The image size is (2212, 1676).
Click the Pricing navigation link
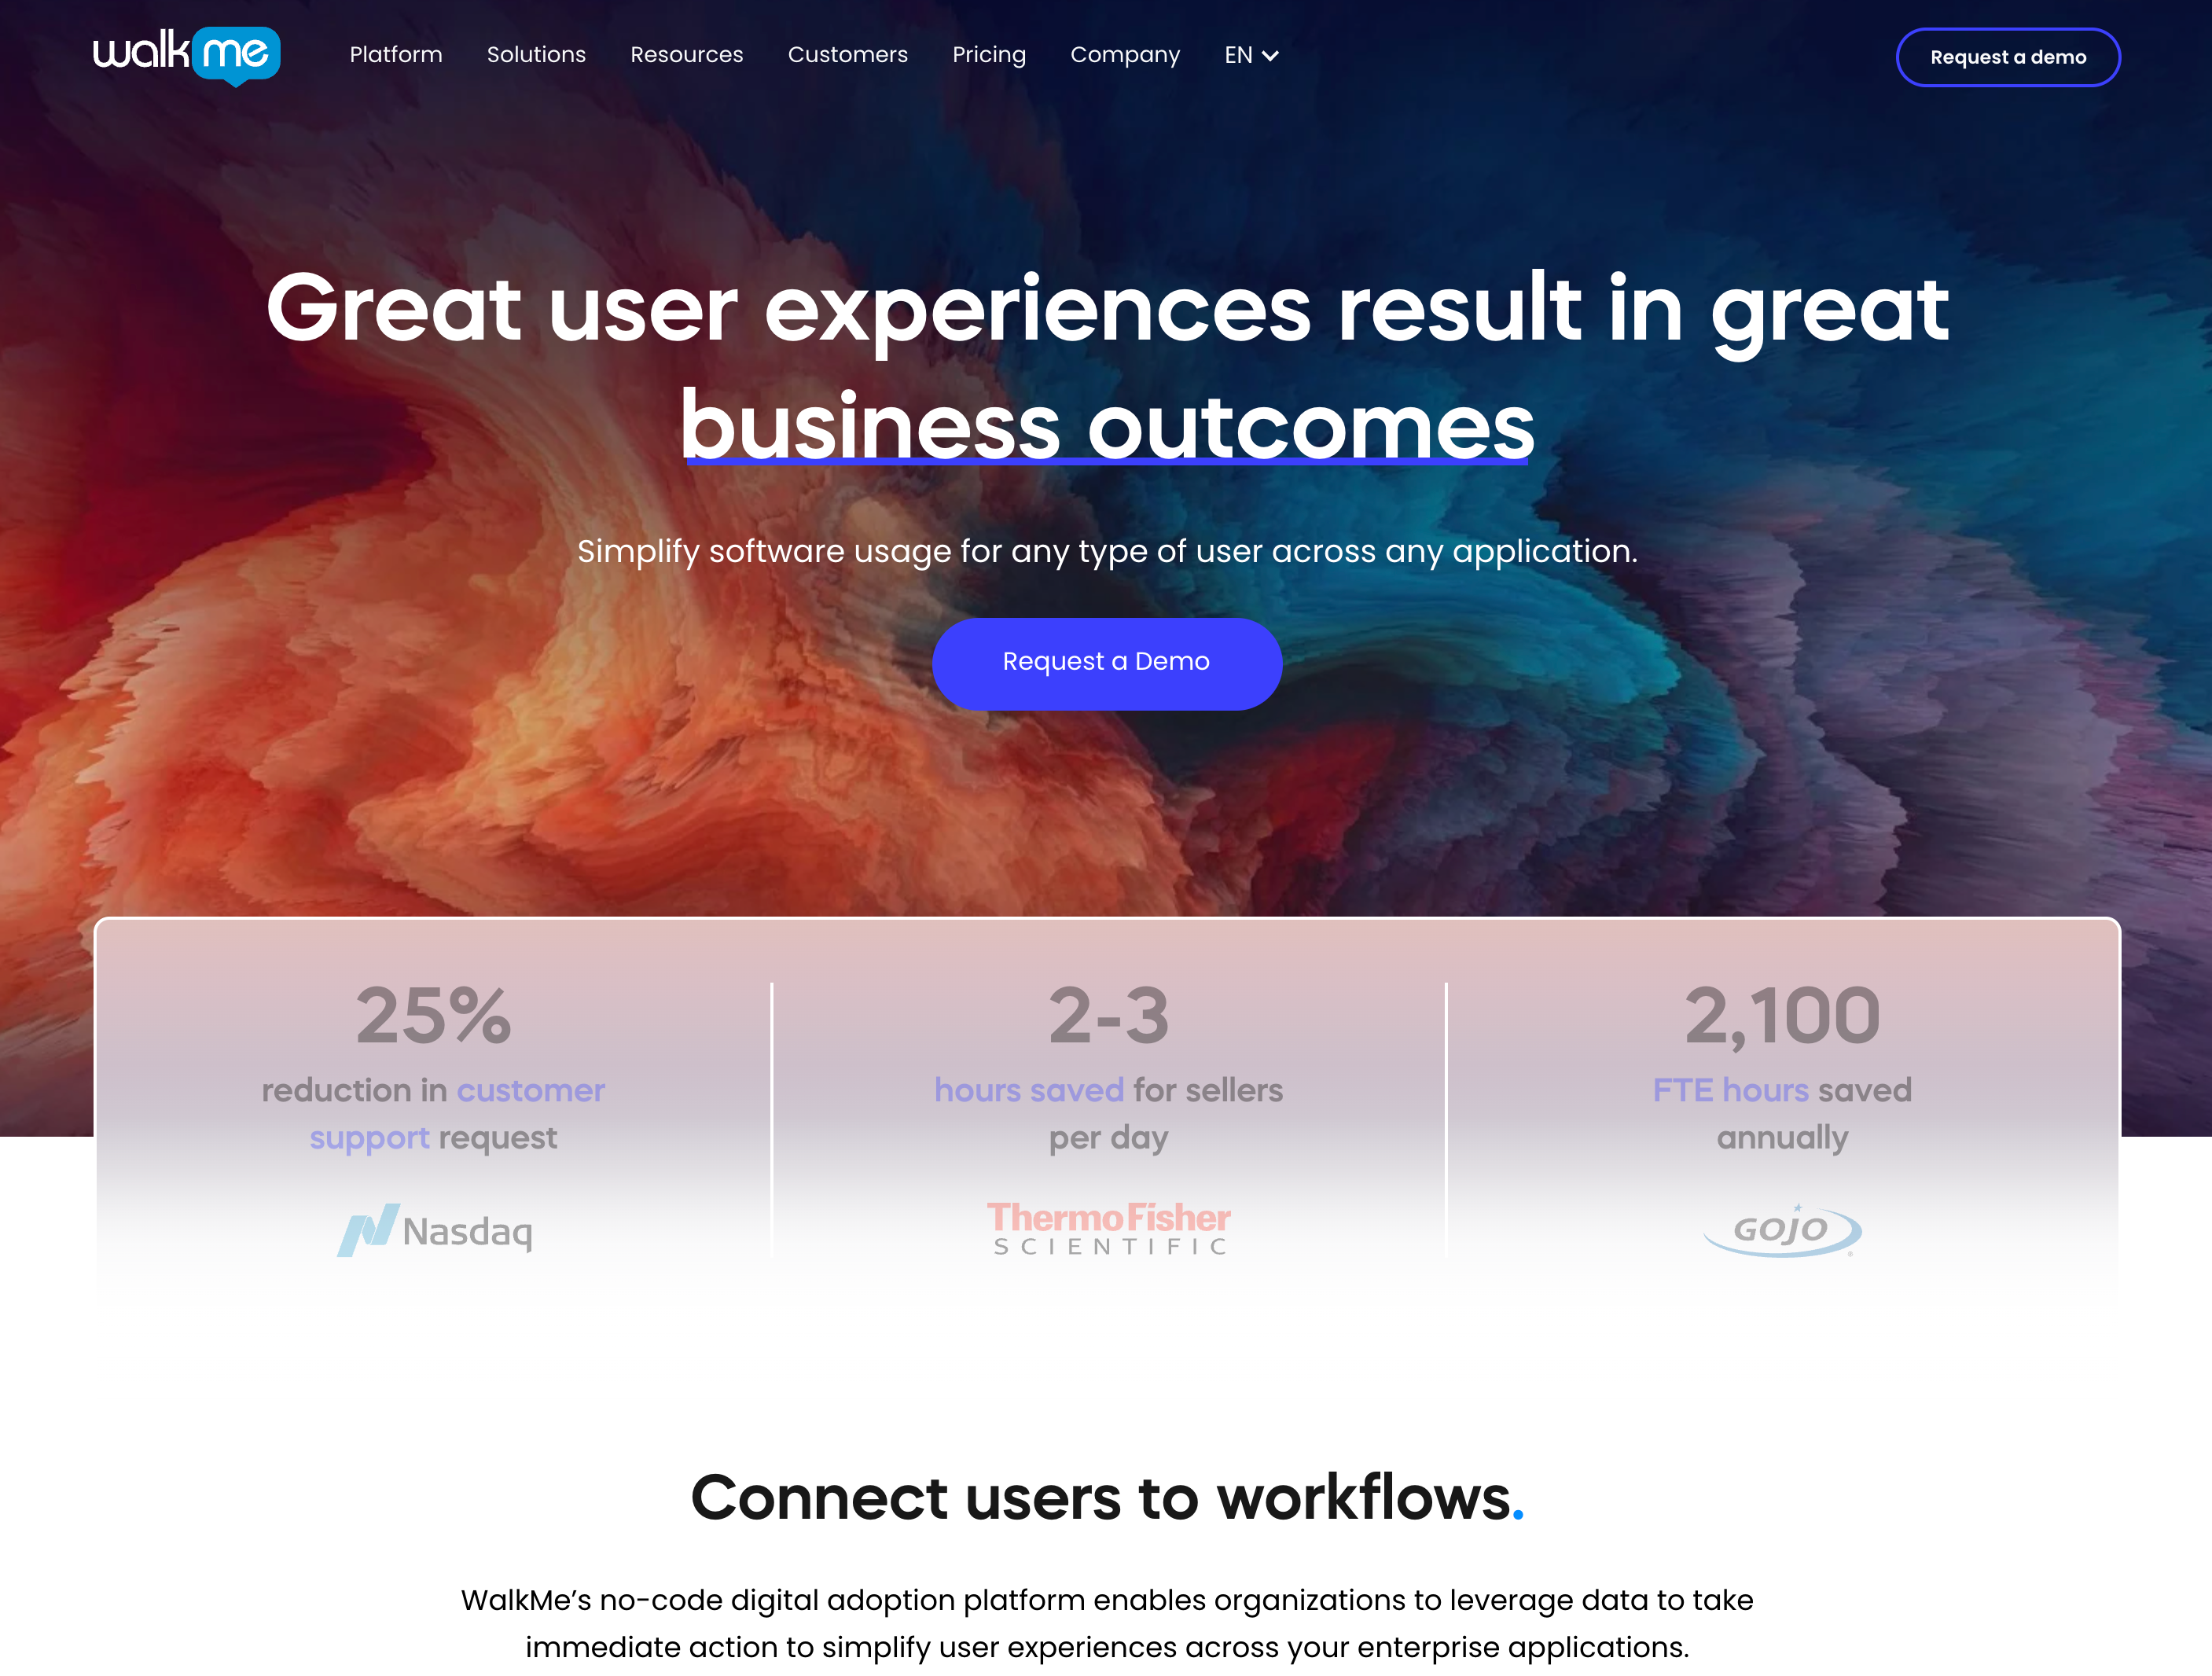[x=989, y=54]
